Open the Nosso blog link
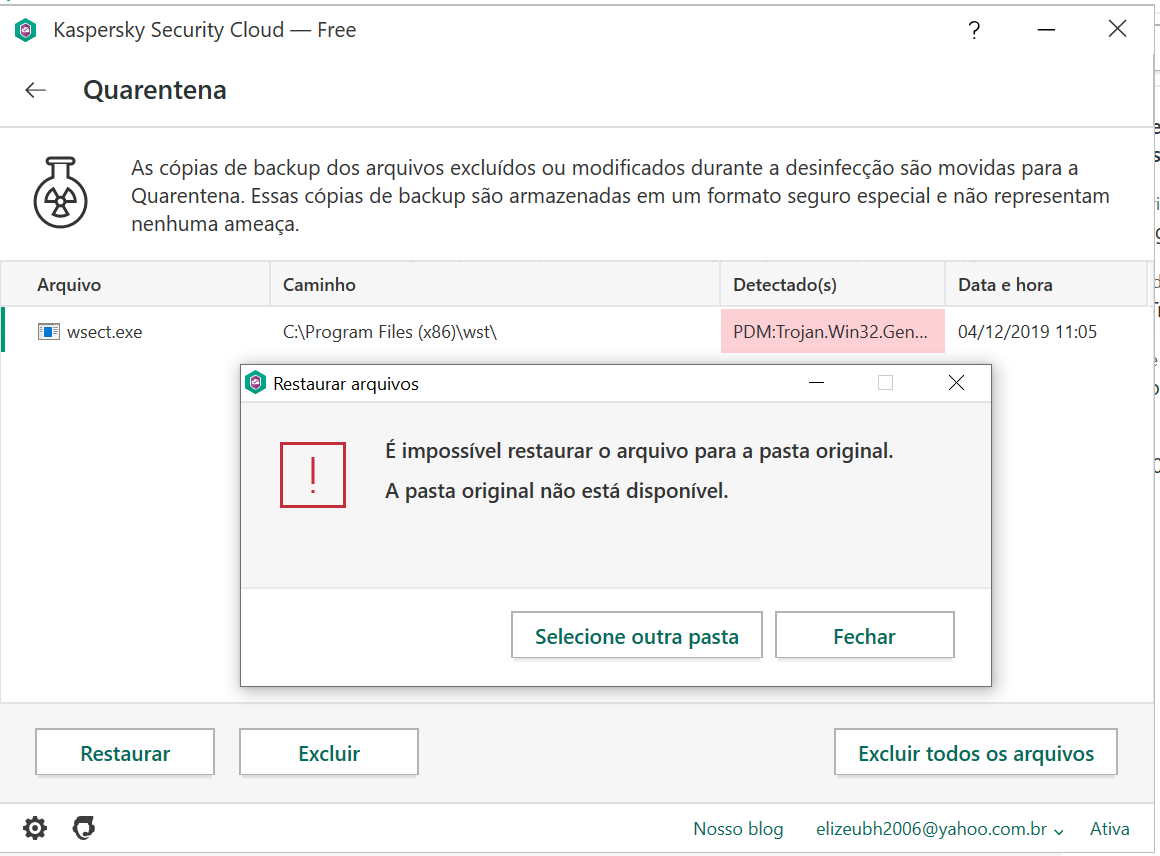1160x856 pixels. click(738, 829)
